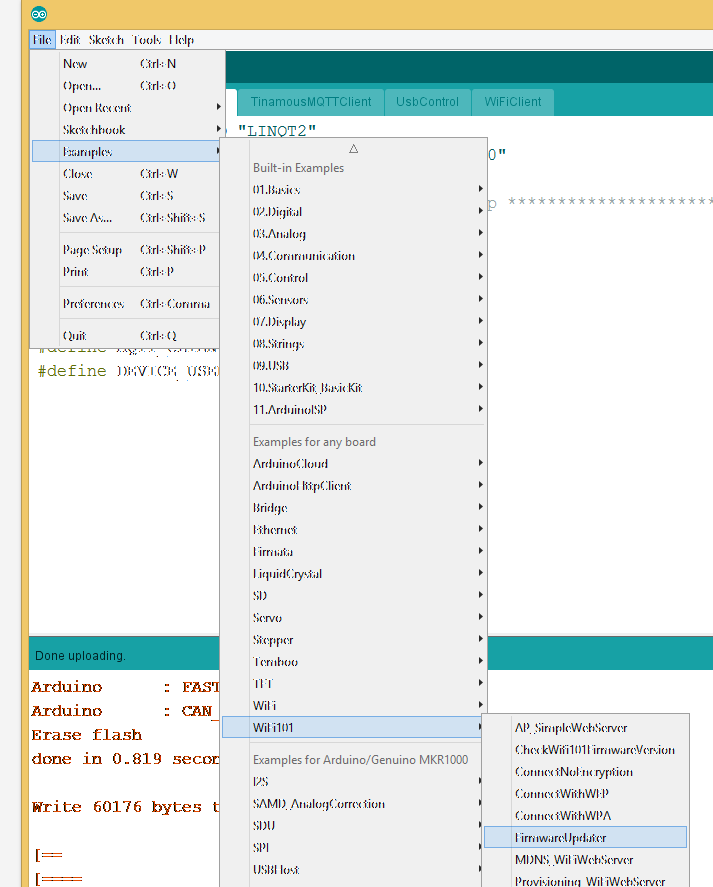Select ConnectWithWPA example sketch
Viewport: 713px width, 887px height.
pos(562,816)
